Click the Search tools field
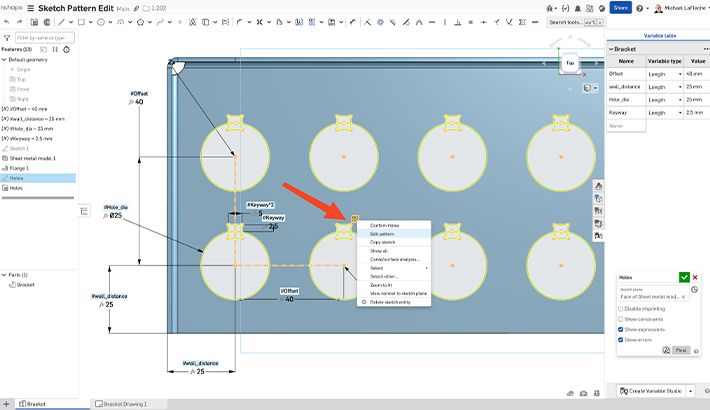This screenshot has height=410, width=710. click(x=575, y=22)
